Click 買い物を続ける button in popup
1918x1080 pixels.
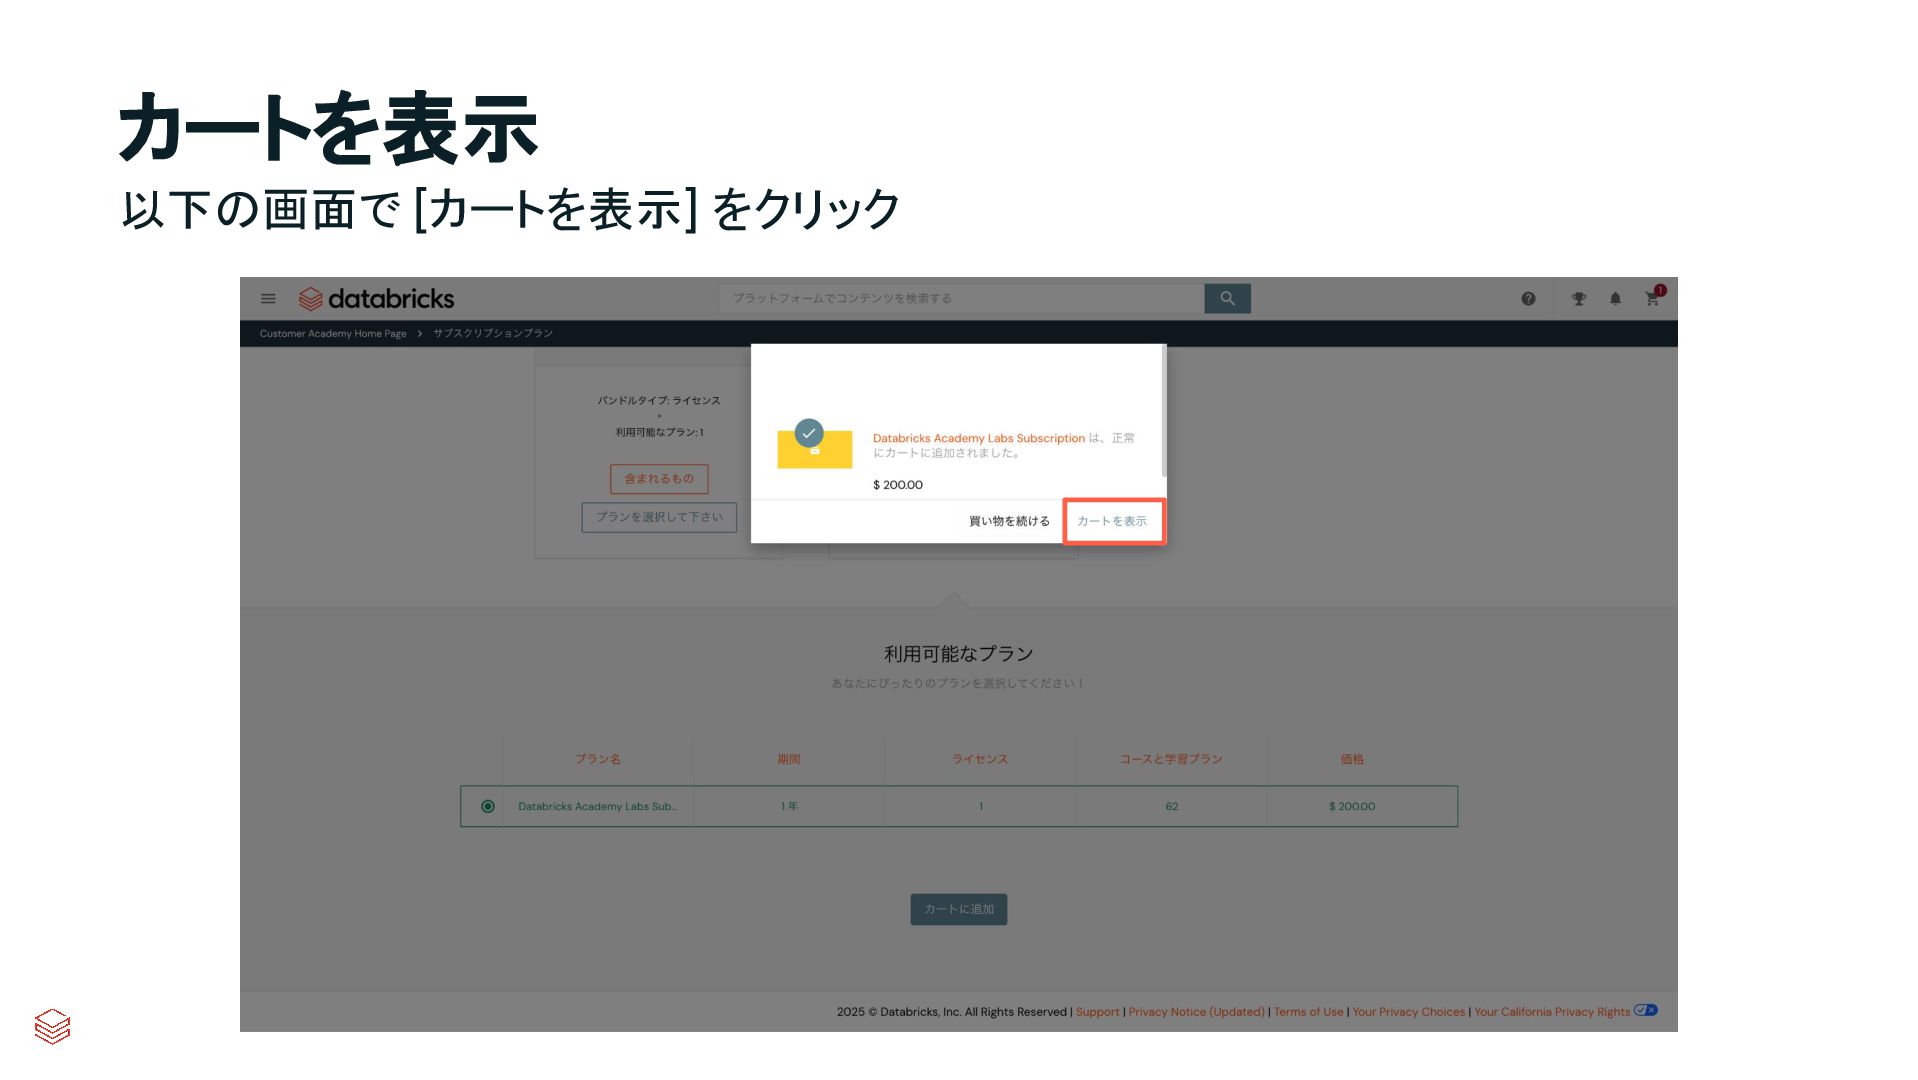pyautogui.click(x=1009, y=521)
